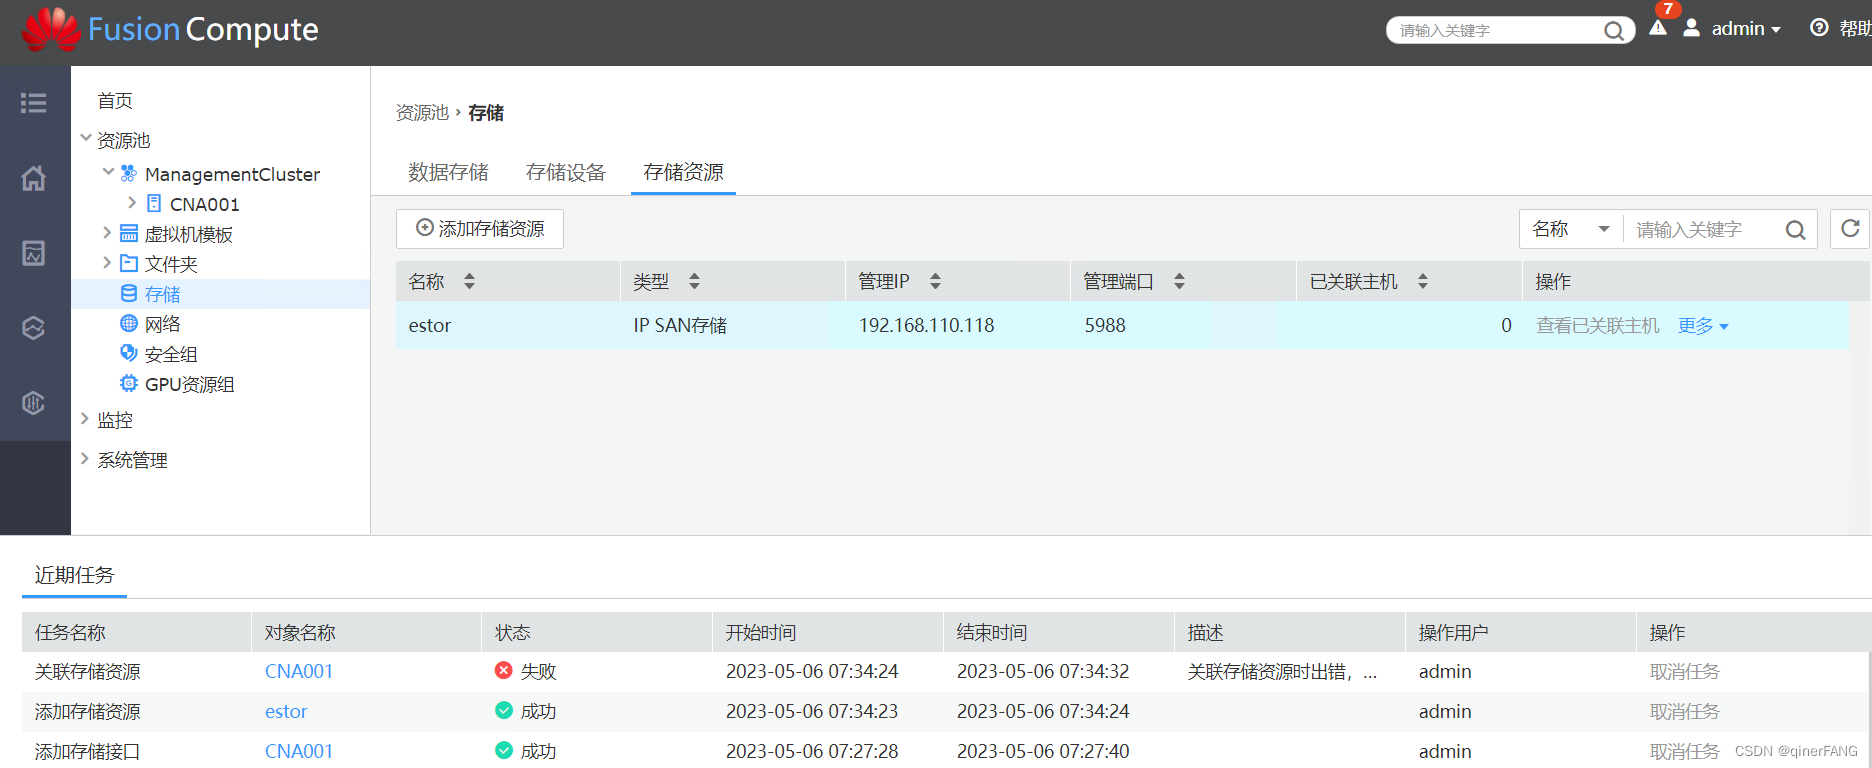Screen dimensions: 1872x768
Task: Expand the 系统管理 tree node
Action: 85,459
